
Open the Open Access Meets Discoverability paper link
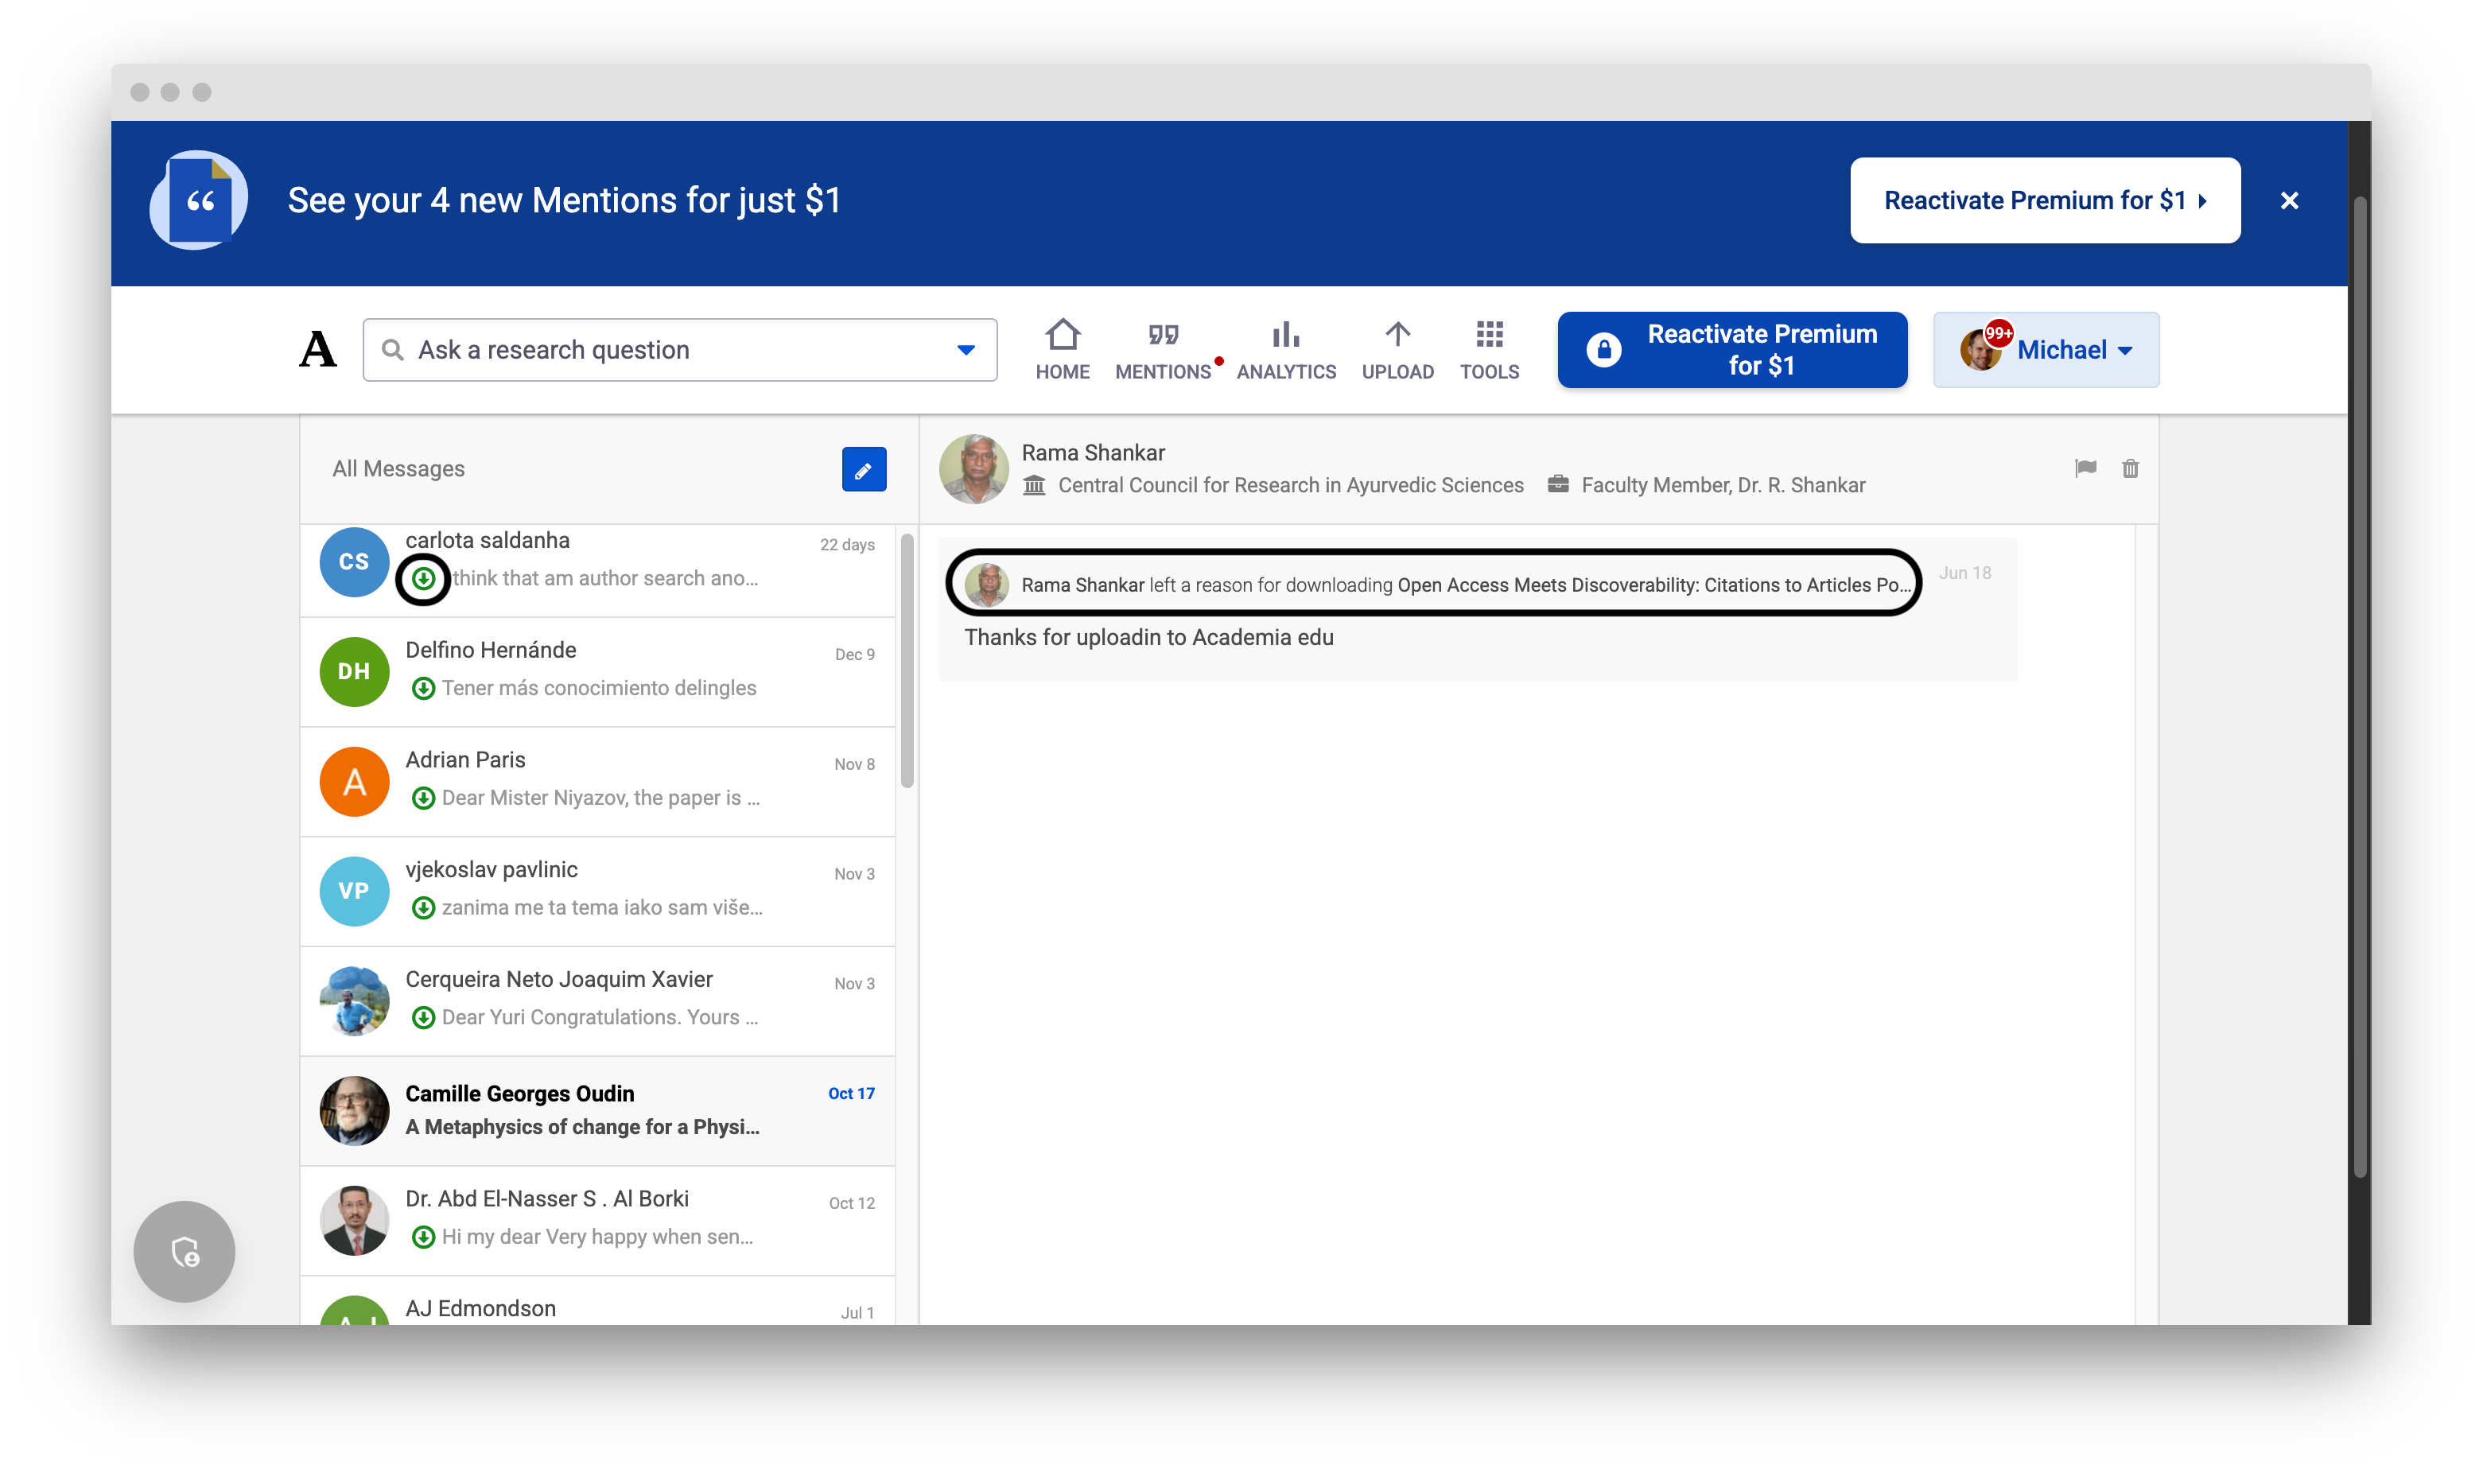point(1654,585)
